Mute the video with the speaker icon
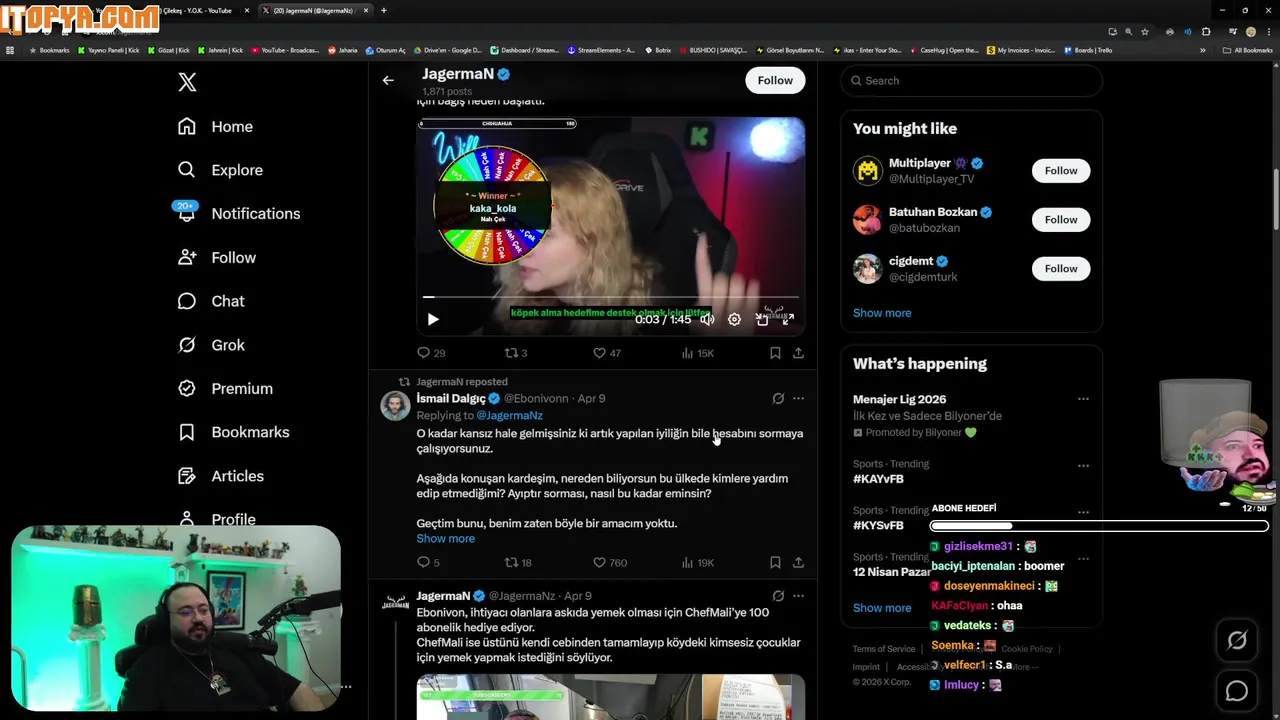 click(x=707, y=319)
